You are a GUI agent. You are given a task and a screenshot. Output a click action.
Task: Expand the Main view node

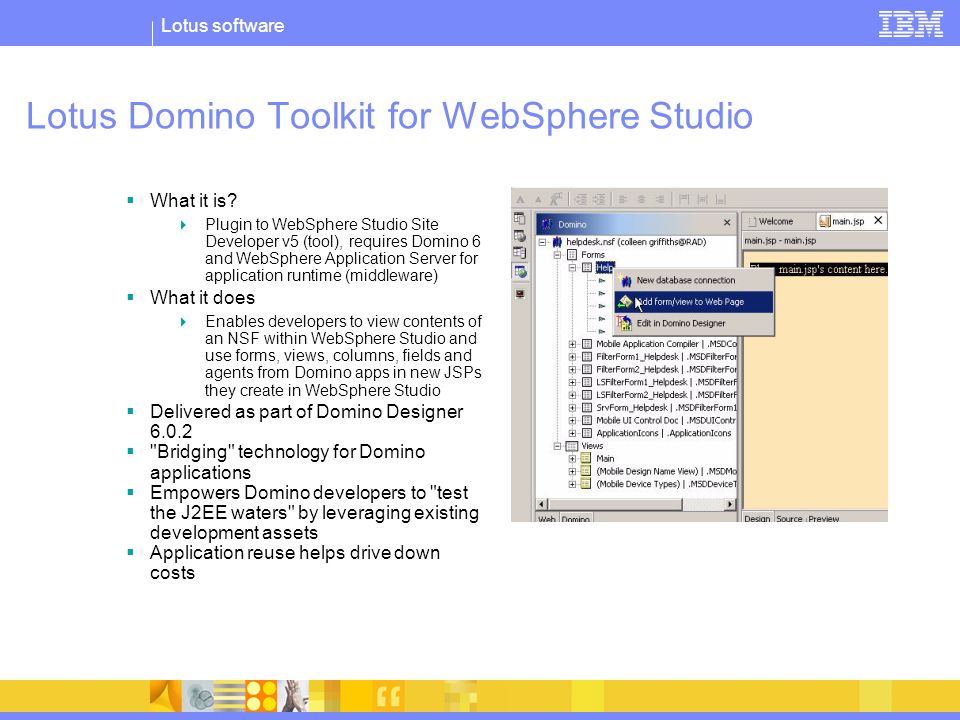click(572, 459)
